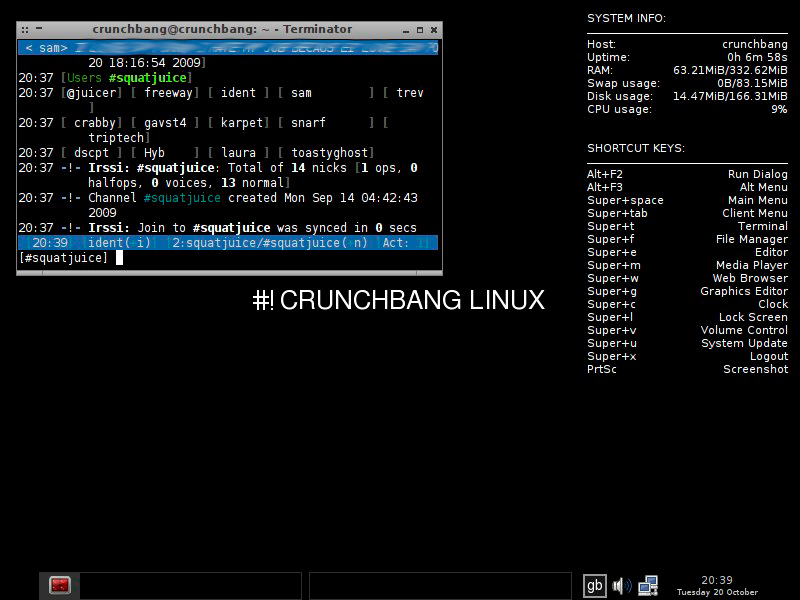Click the dscpt nick in user list

[91, 153]
